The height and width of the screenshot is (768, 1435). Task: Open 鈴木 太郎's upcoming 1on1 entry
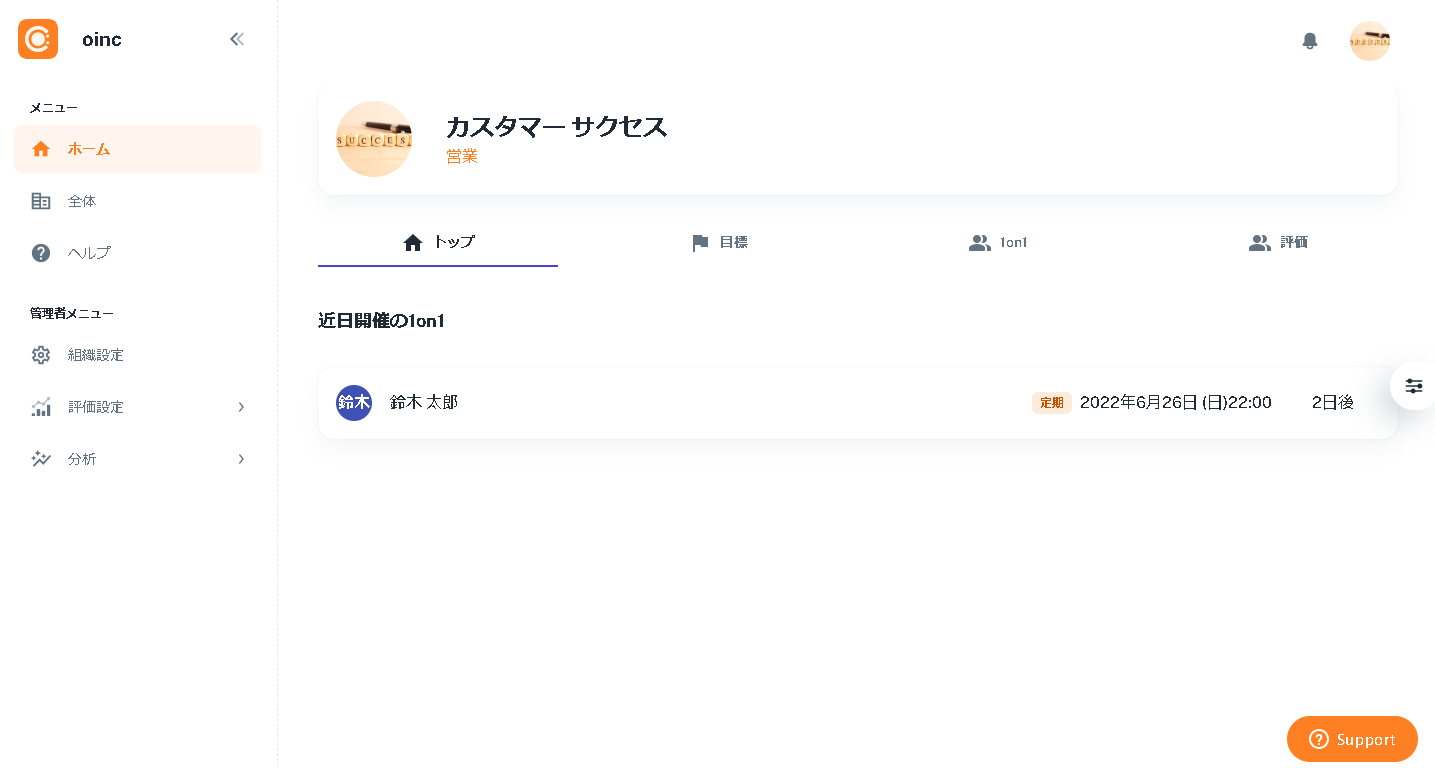[x=700, y=402]
